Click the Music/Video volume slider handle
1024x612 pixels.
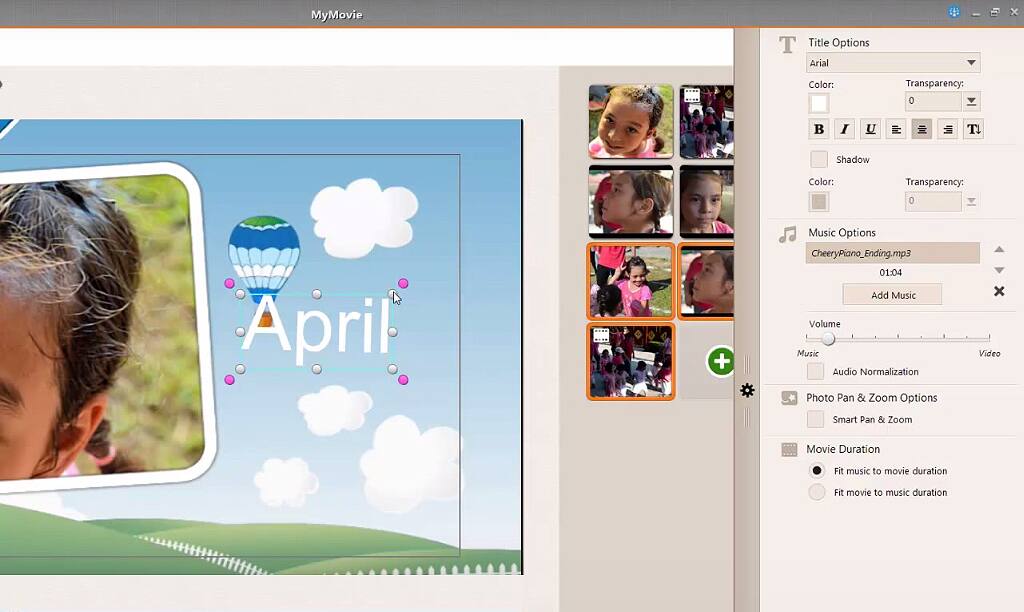coord(828,338)
